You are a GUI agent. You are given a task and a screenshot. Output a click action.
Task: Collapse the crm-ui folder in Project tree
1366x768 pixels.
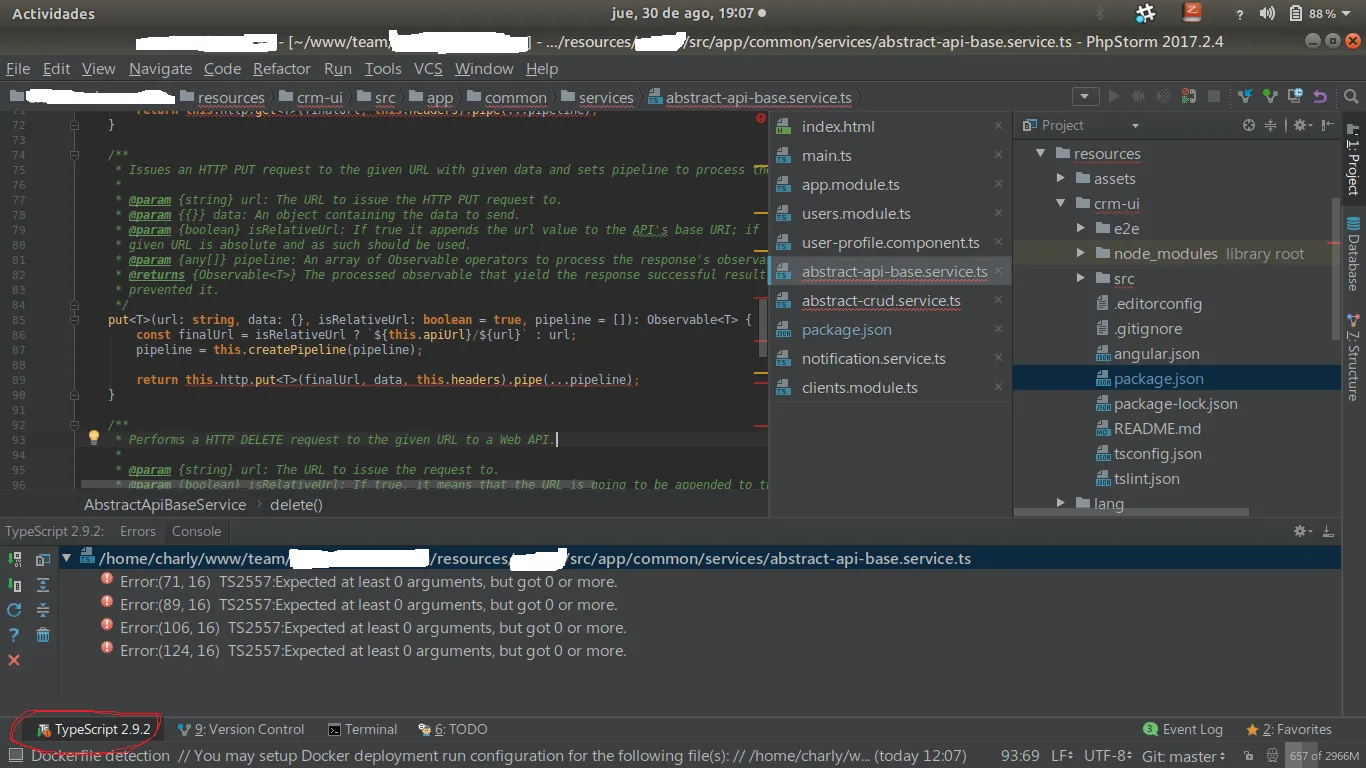click(1061, 203)
